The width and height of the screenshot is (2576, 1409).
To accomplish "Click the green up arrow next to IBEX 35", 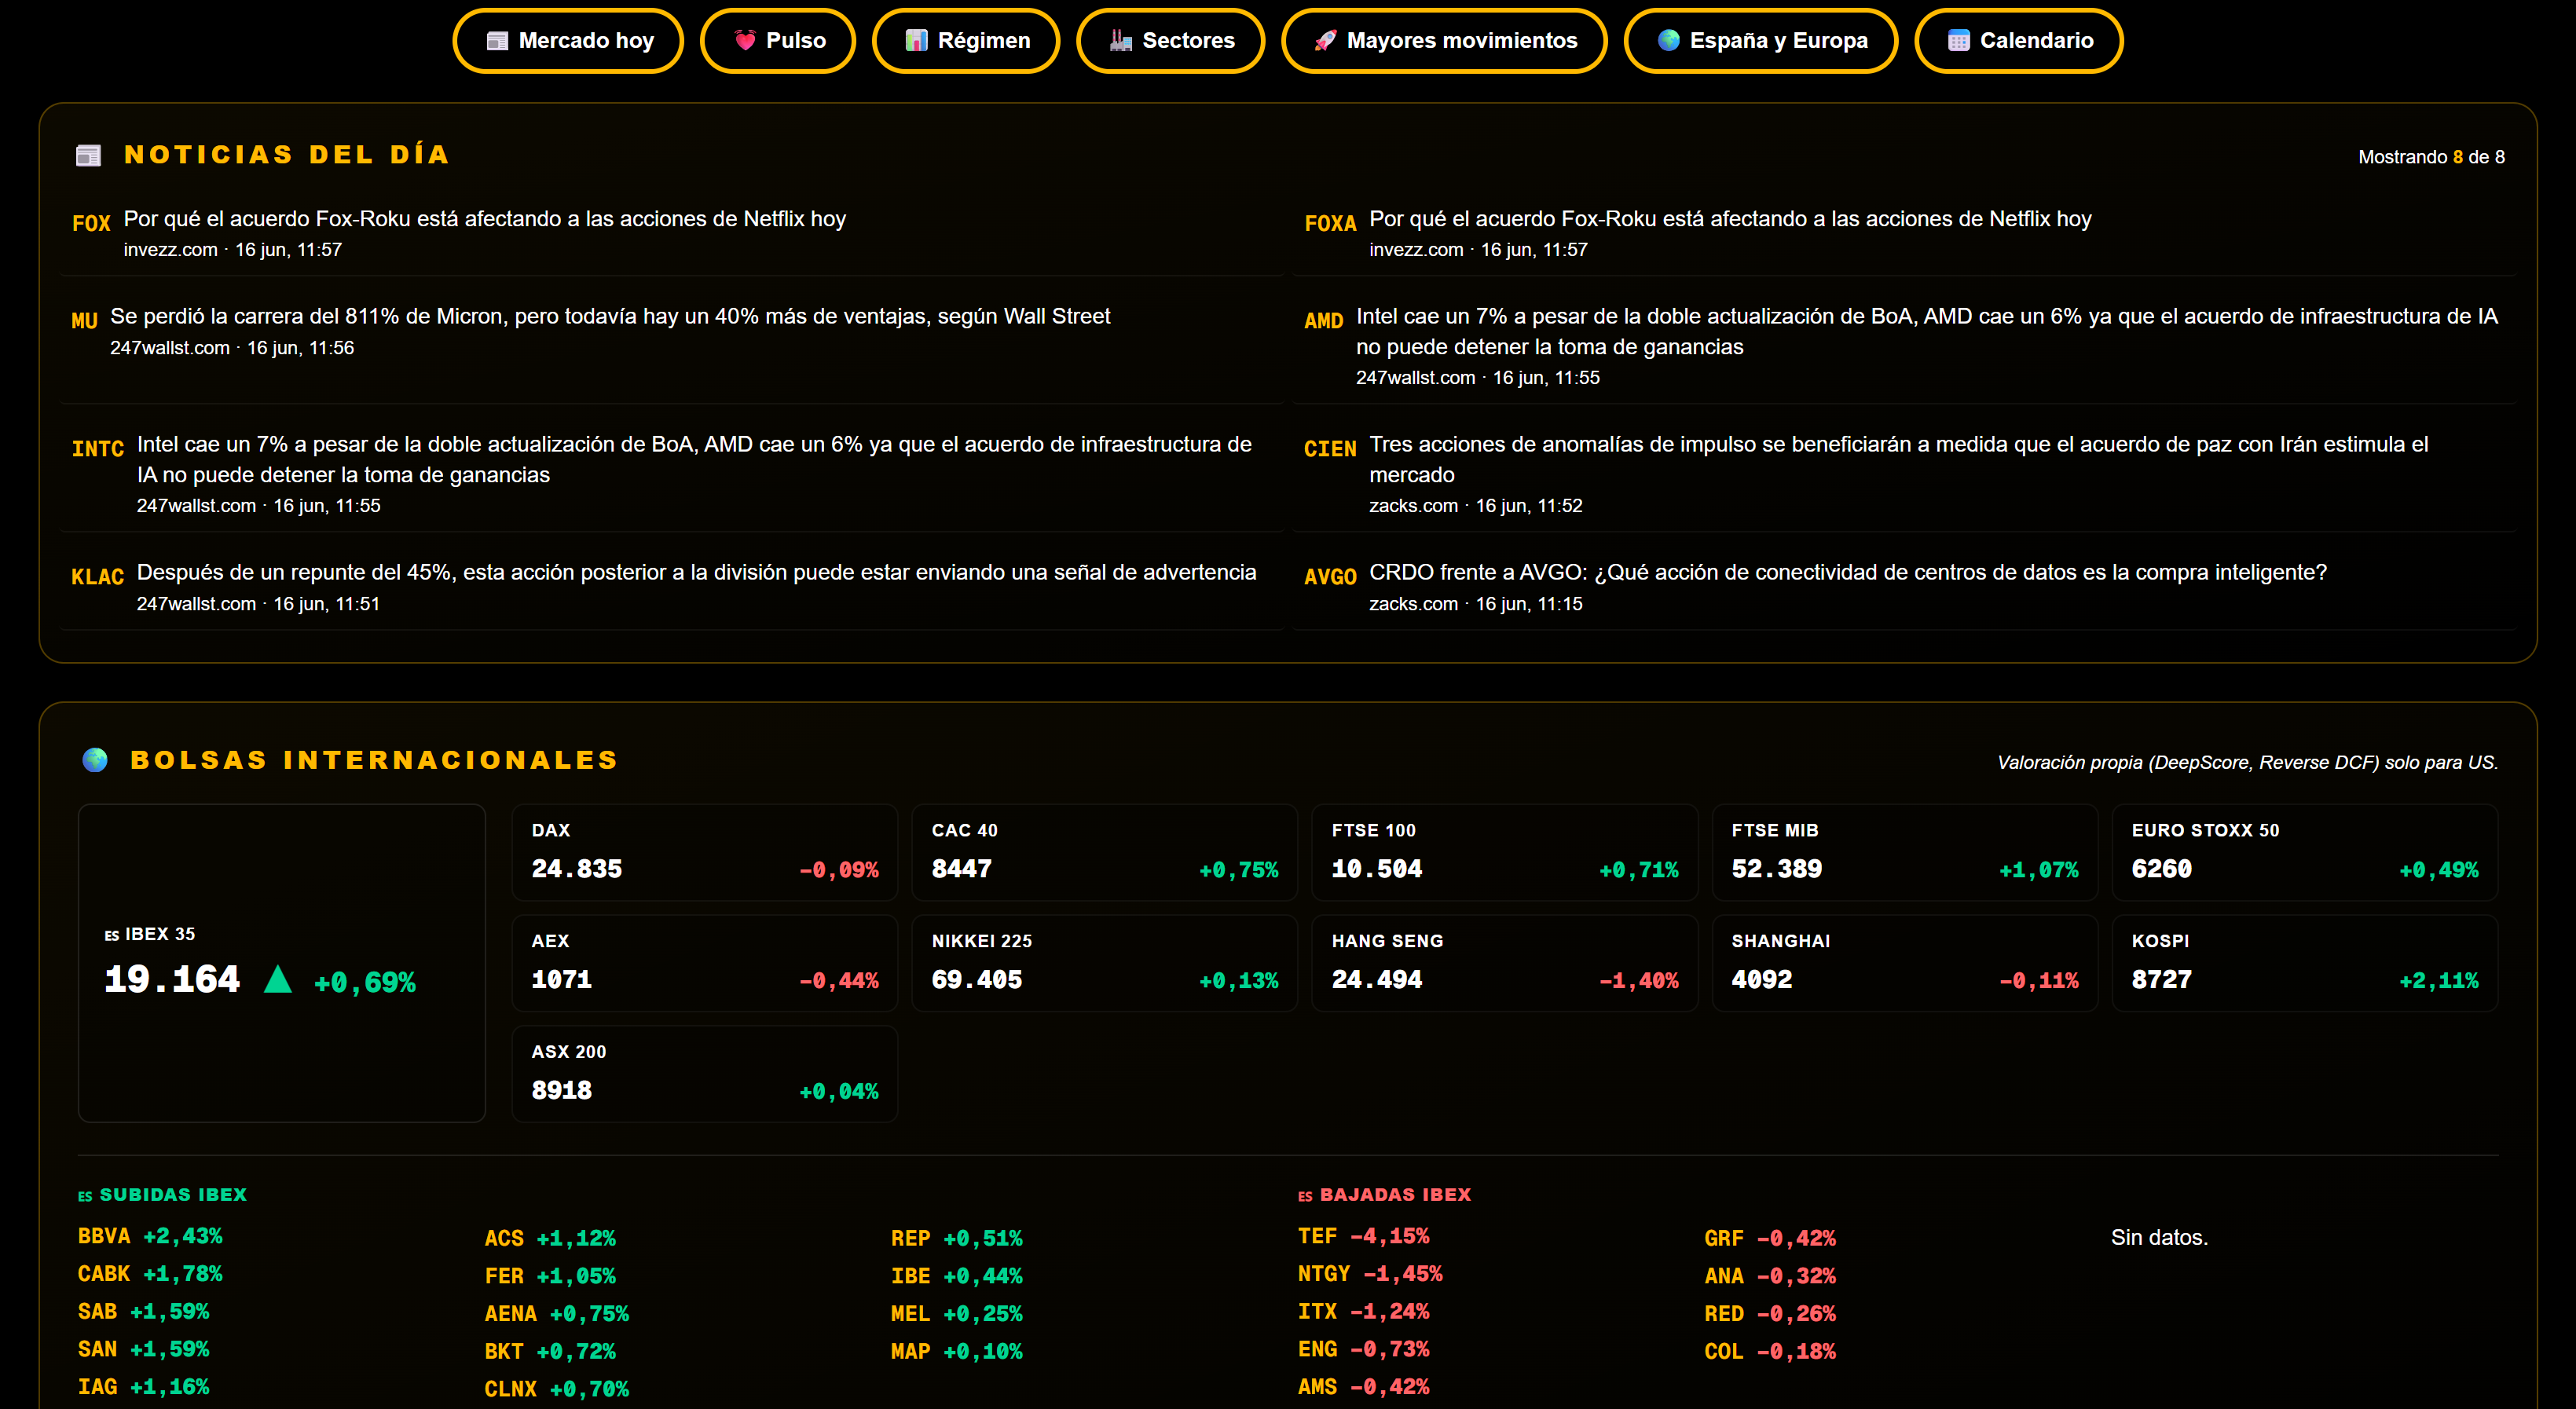I will [x=278, y=979].
